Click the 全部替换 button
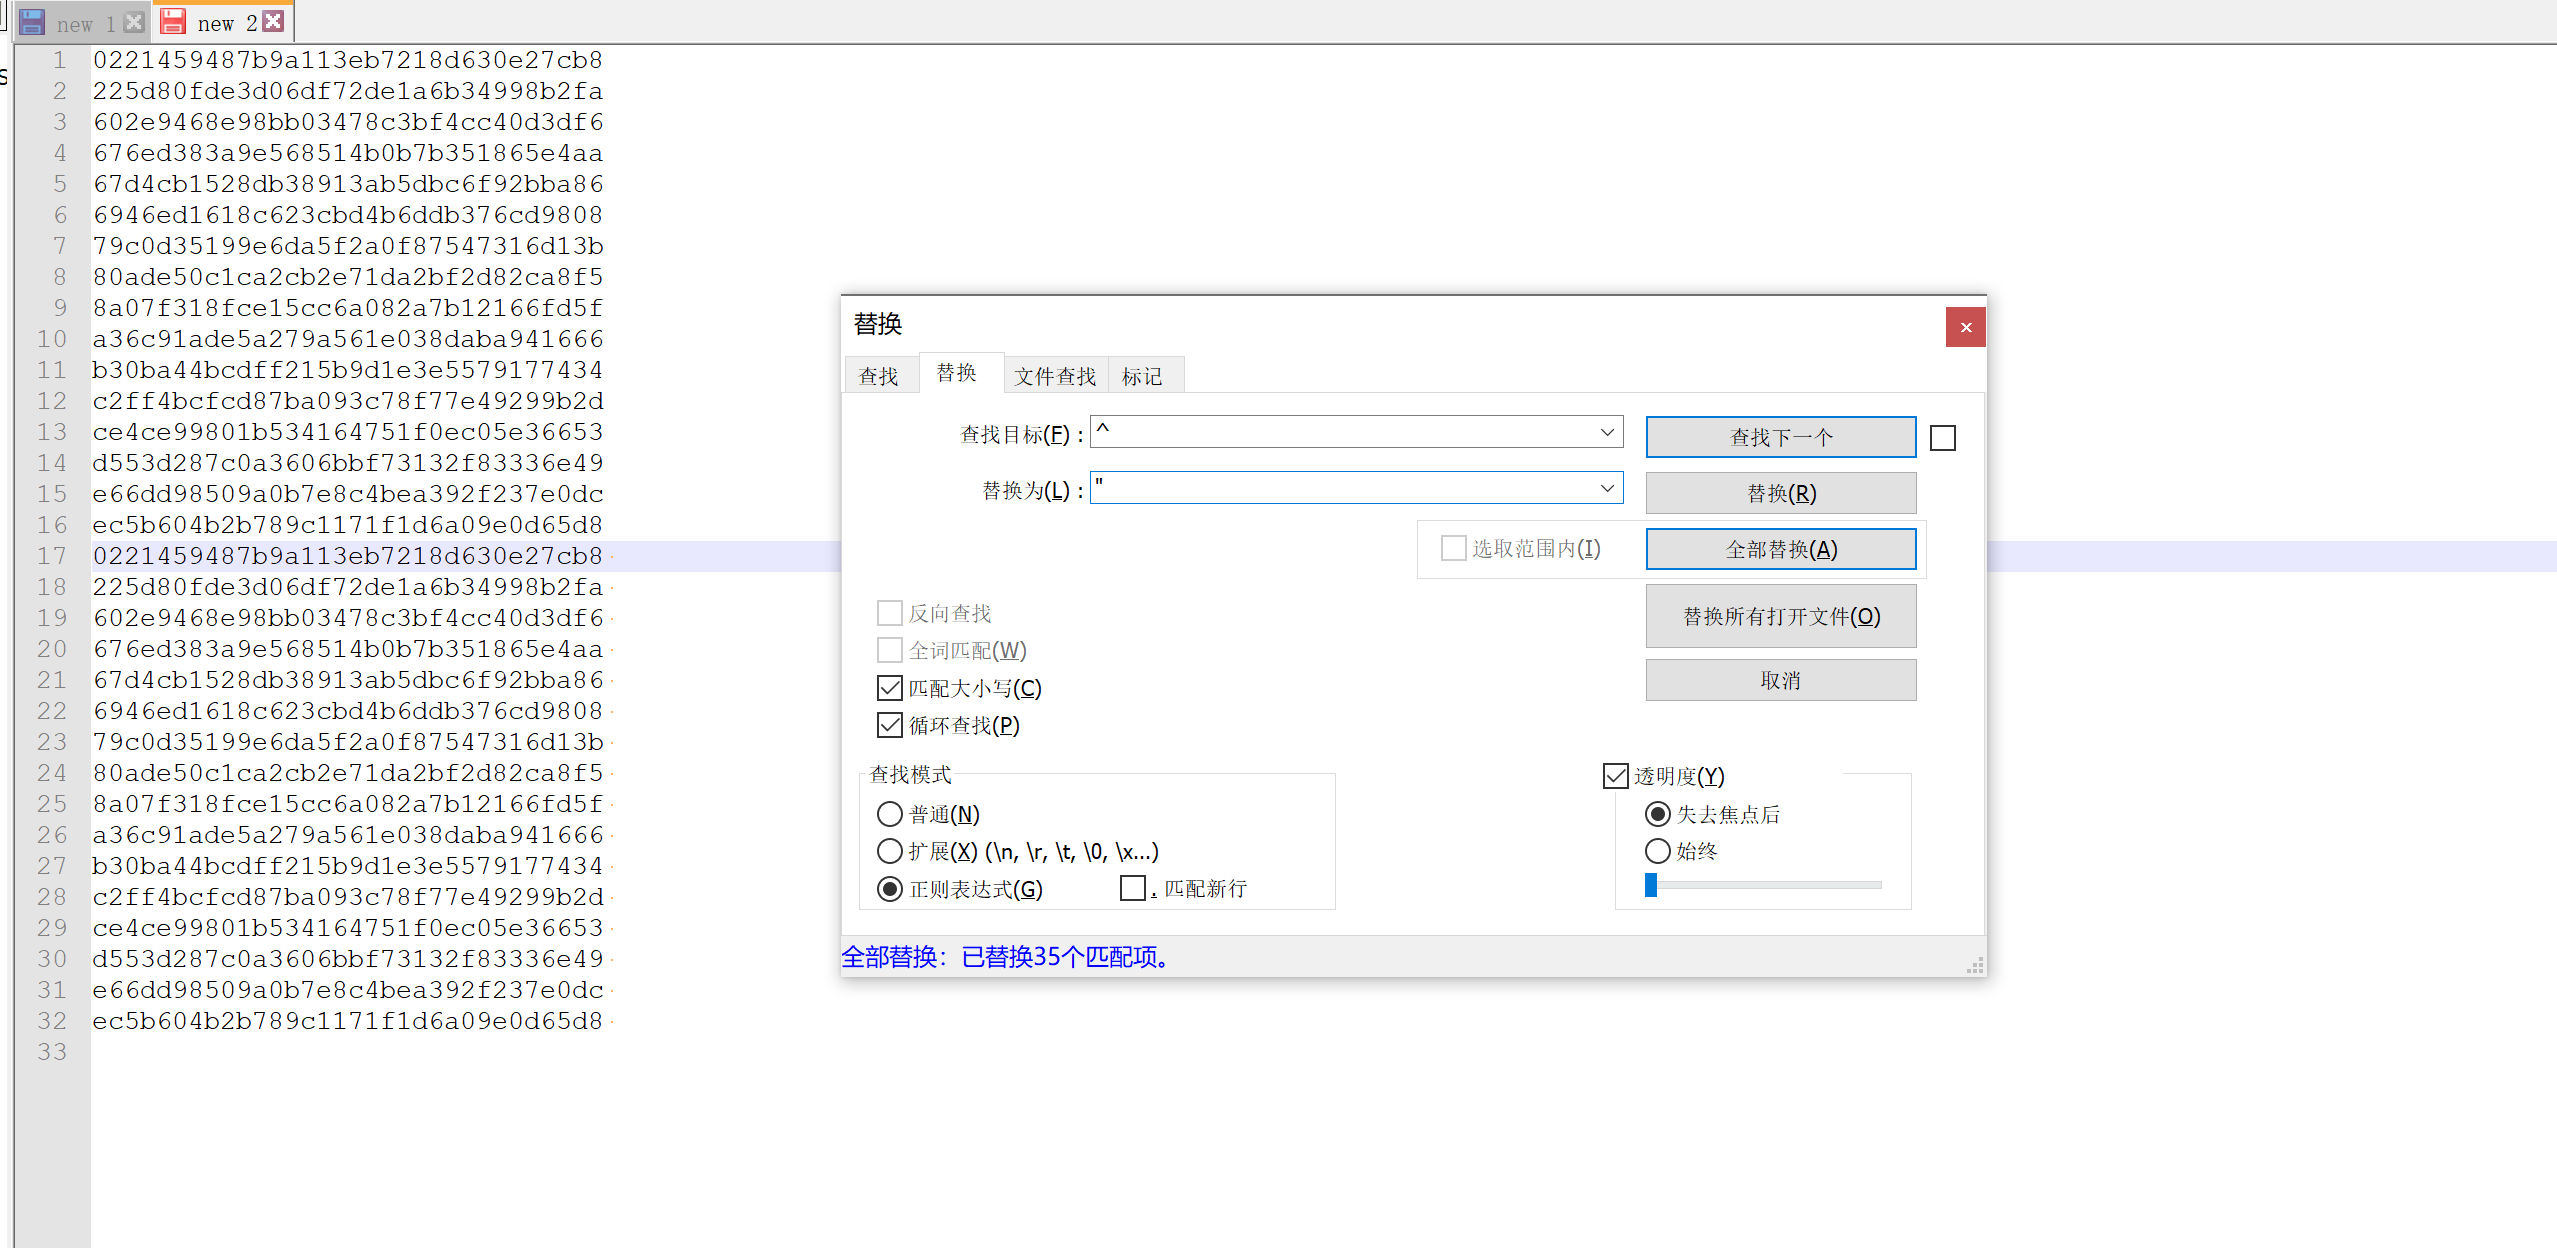The image size is (2557, 1248). (x=1780, y=548)
